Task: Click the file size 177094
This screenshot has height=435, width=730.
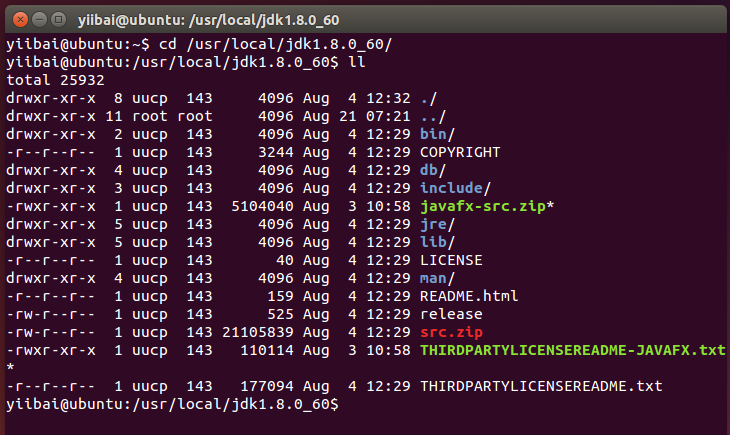Action: coord(267,386)
